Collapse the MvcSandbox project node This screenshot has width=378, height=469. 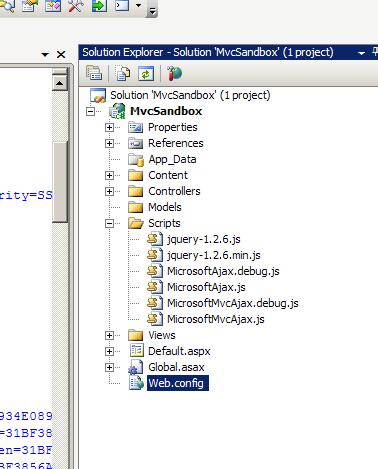[x=90, y=111]
